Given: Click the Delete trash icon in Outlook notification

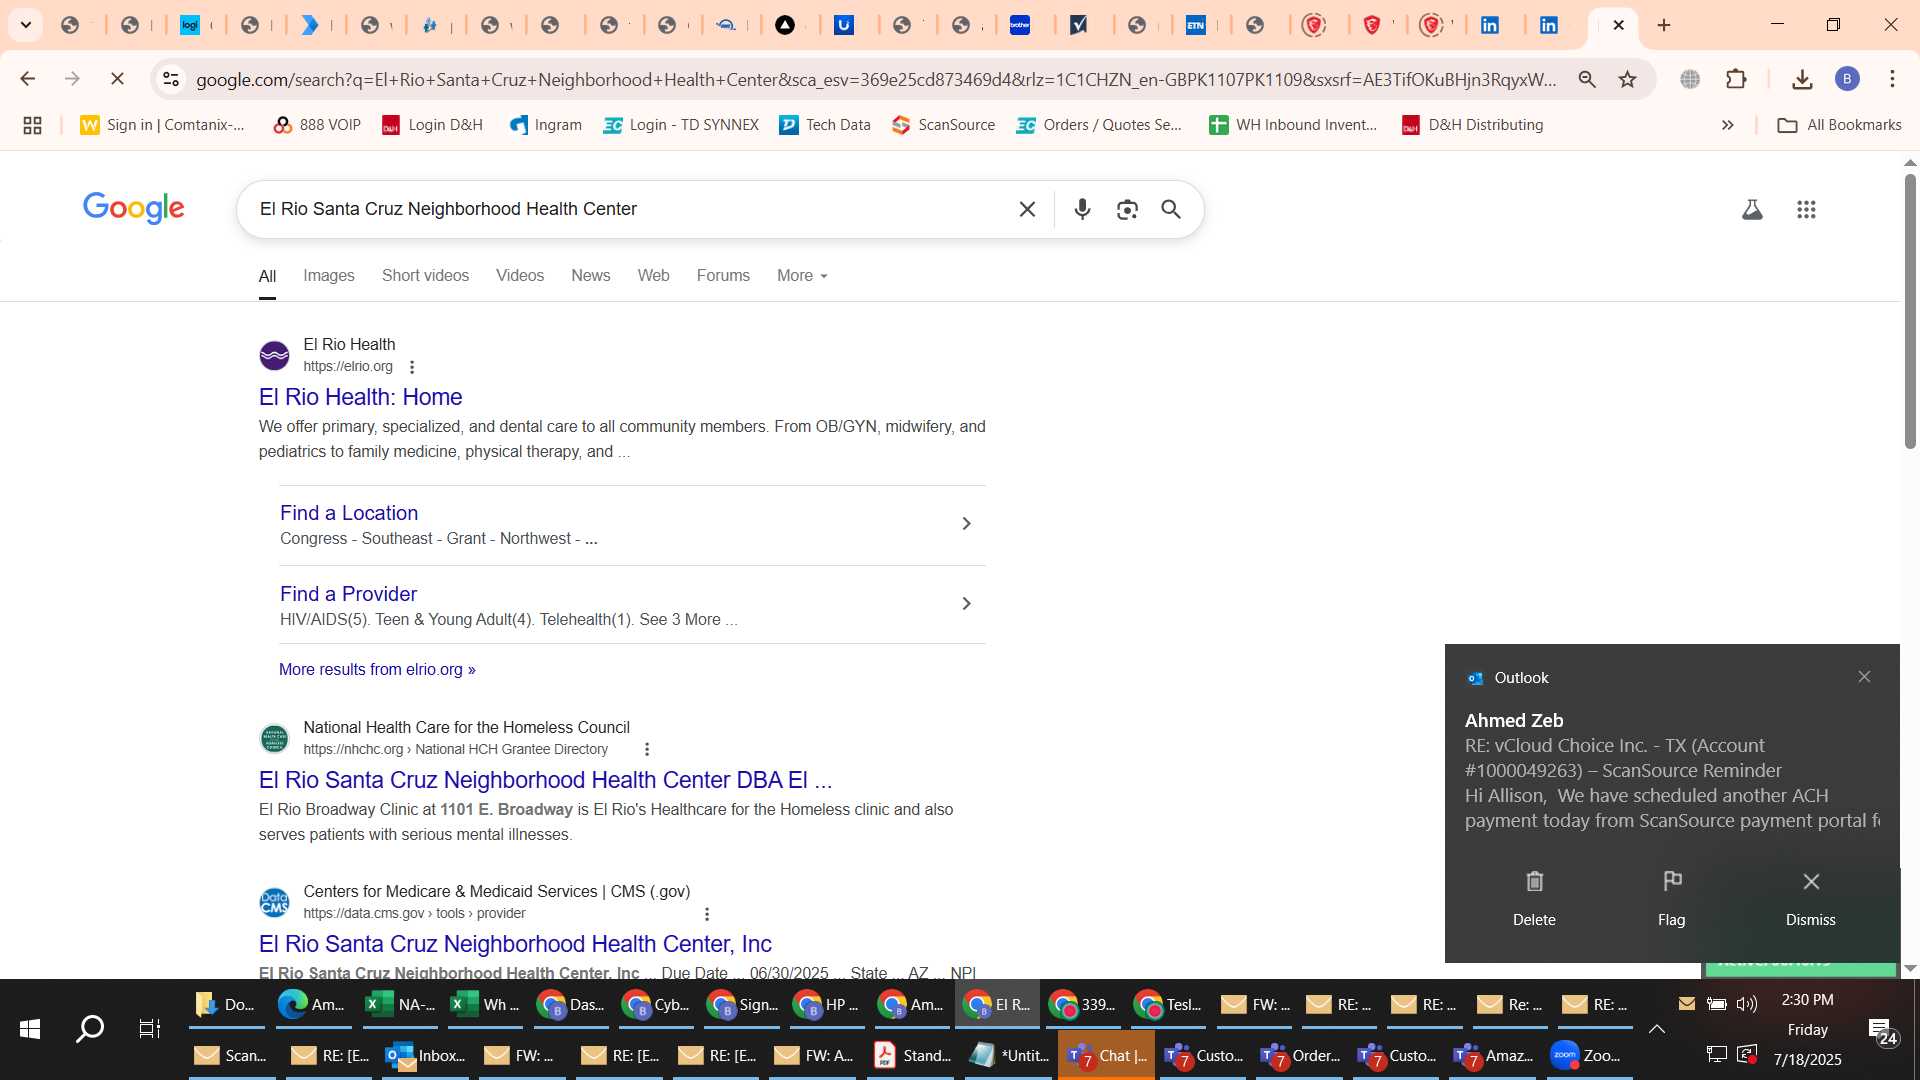Looking at the screenshot, I should [x=1534, y=882].
